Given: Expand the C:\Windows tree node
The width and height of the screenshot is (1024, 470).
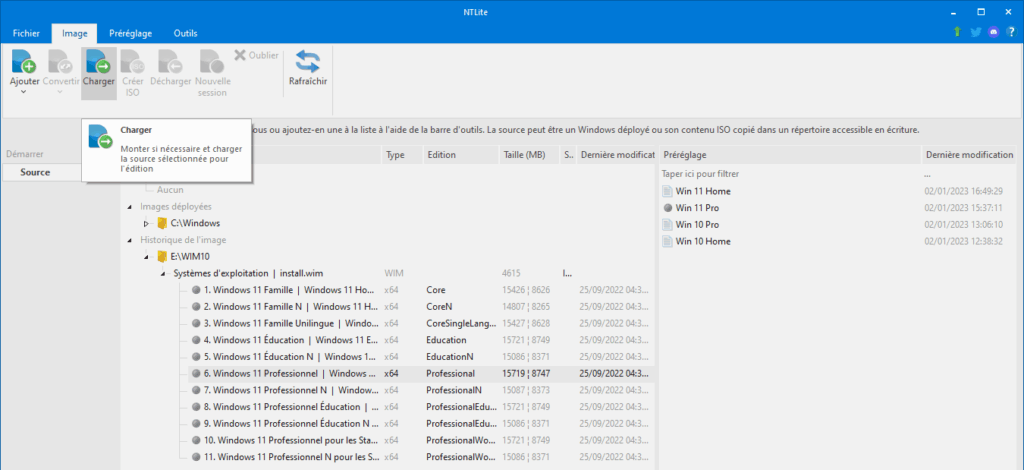Looking at the screenshot, I should pyautogui.click(x=147, y=224).
